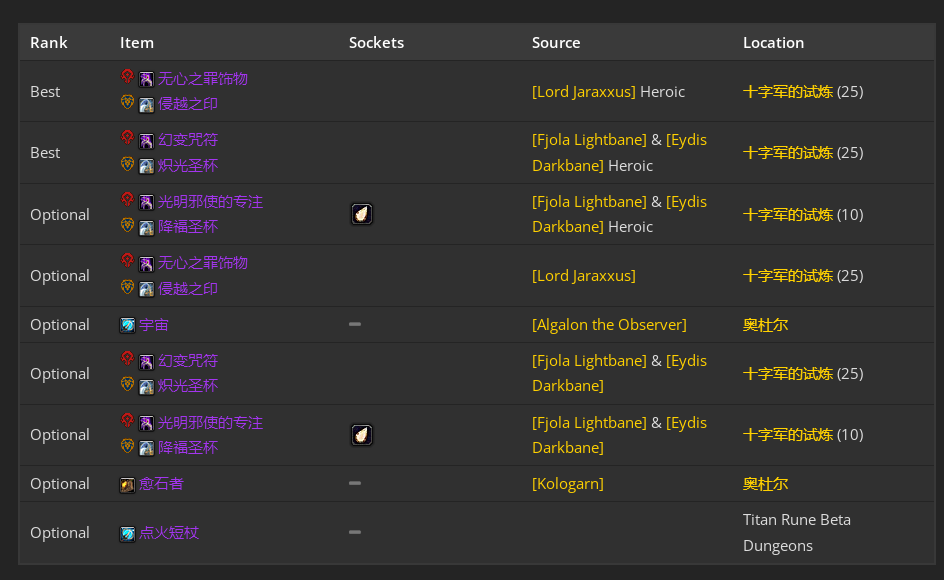Click the 点火短杖 item icon

[x=127, y=534]
